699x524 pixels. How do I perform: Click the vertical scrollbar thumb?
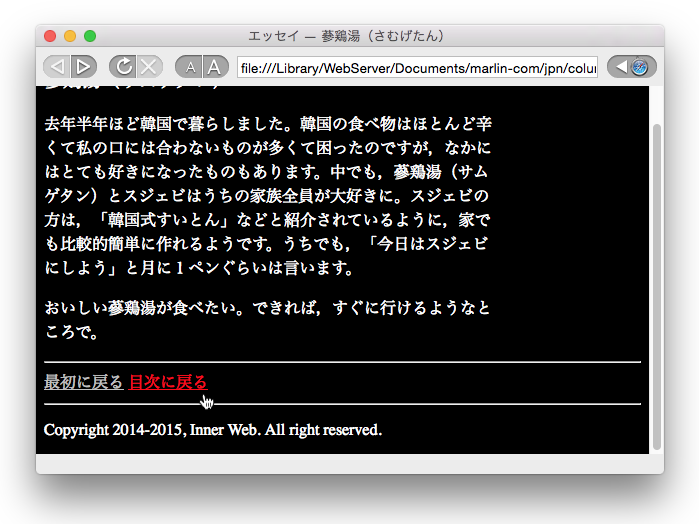[x=657, y=280]
